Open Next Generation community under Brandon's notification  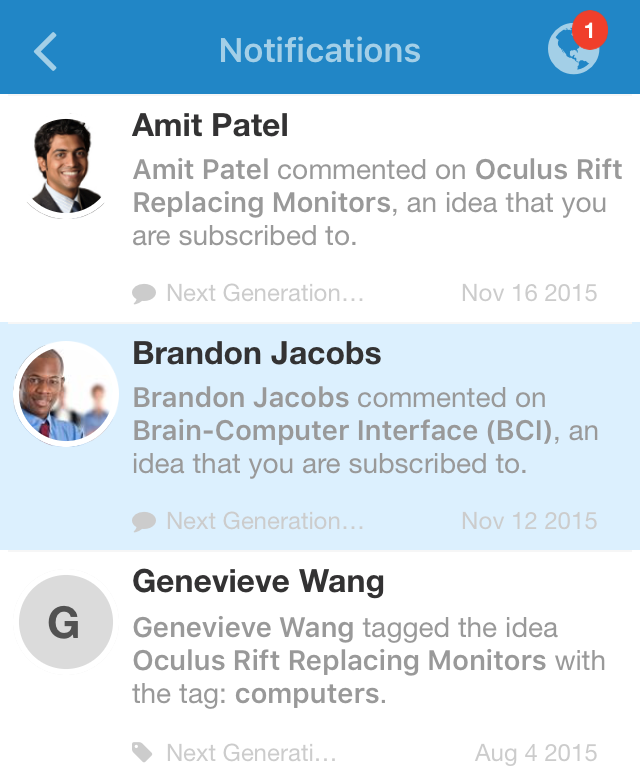(x=265, y=521)
